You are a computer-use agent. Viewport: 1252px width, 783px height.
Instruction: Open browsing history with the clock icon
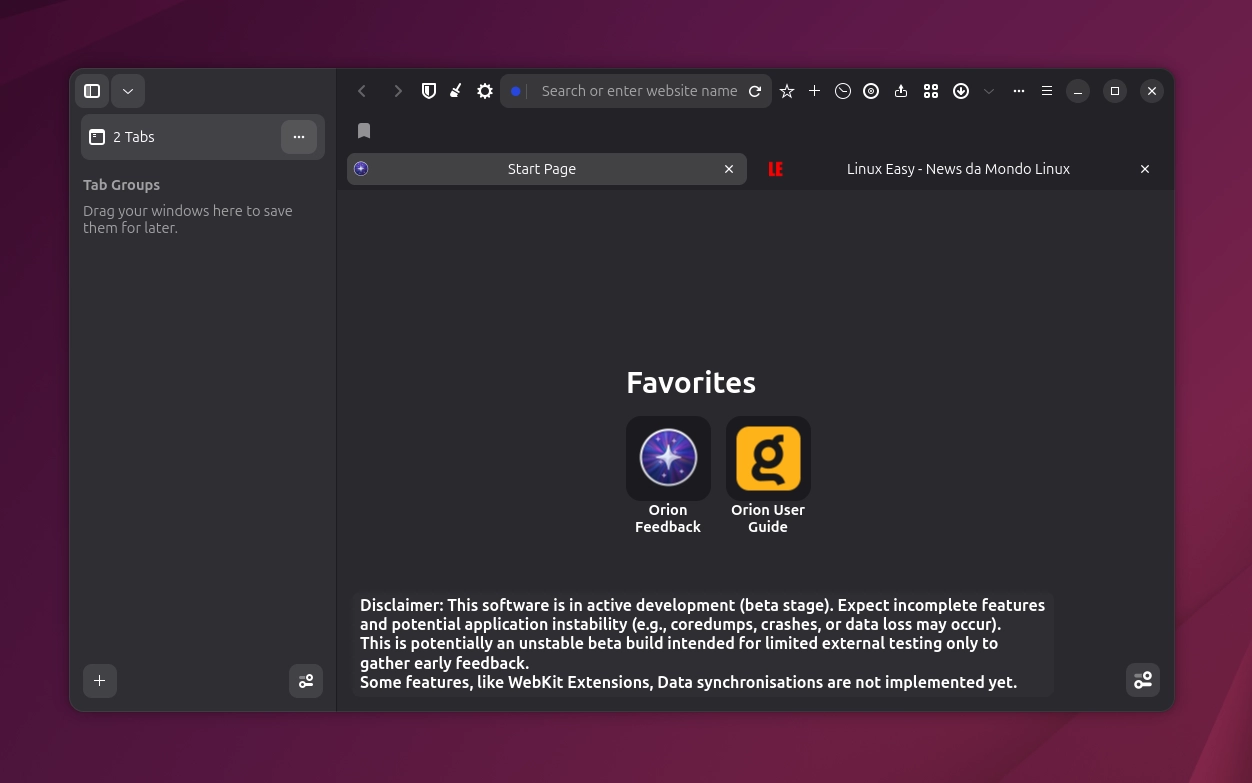843,90
